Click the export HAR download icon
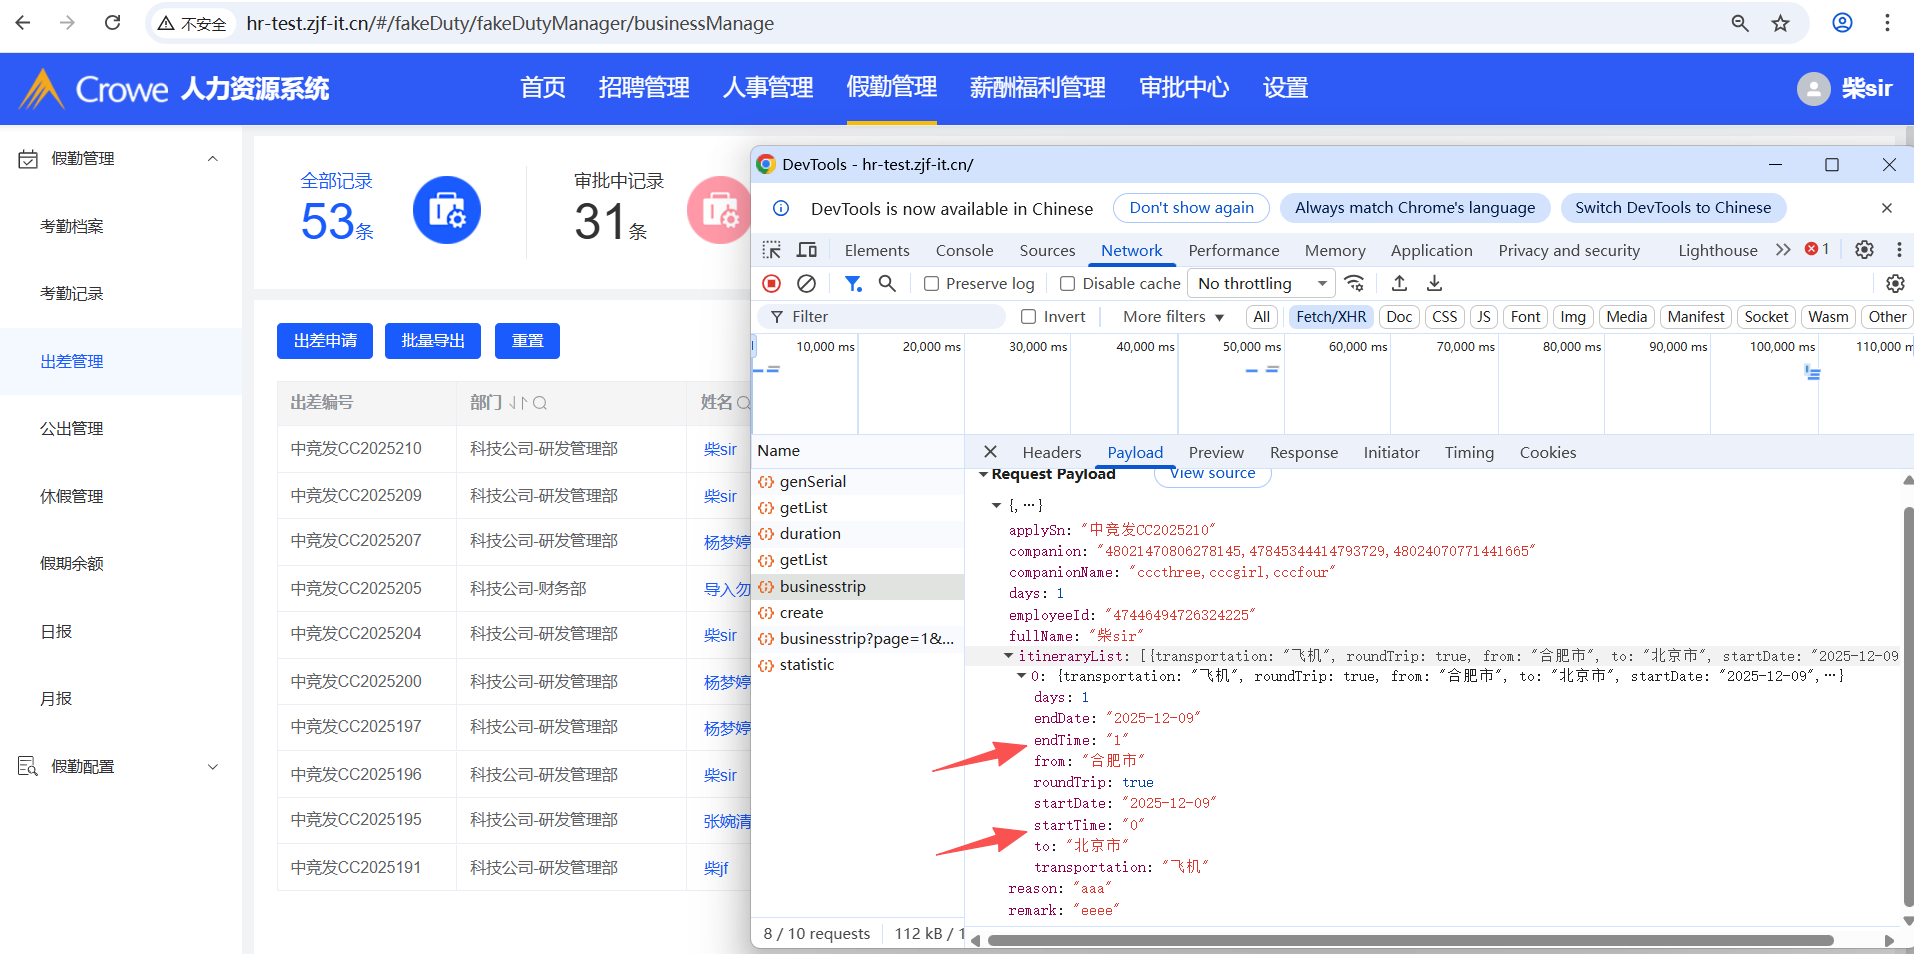 pyautogui.click(x=1434, y=284)
